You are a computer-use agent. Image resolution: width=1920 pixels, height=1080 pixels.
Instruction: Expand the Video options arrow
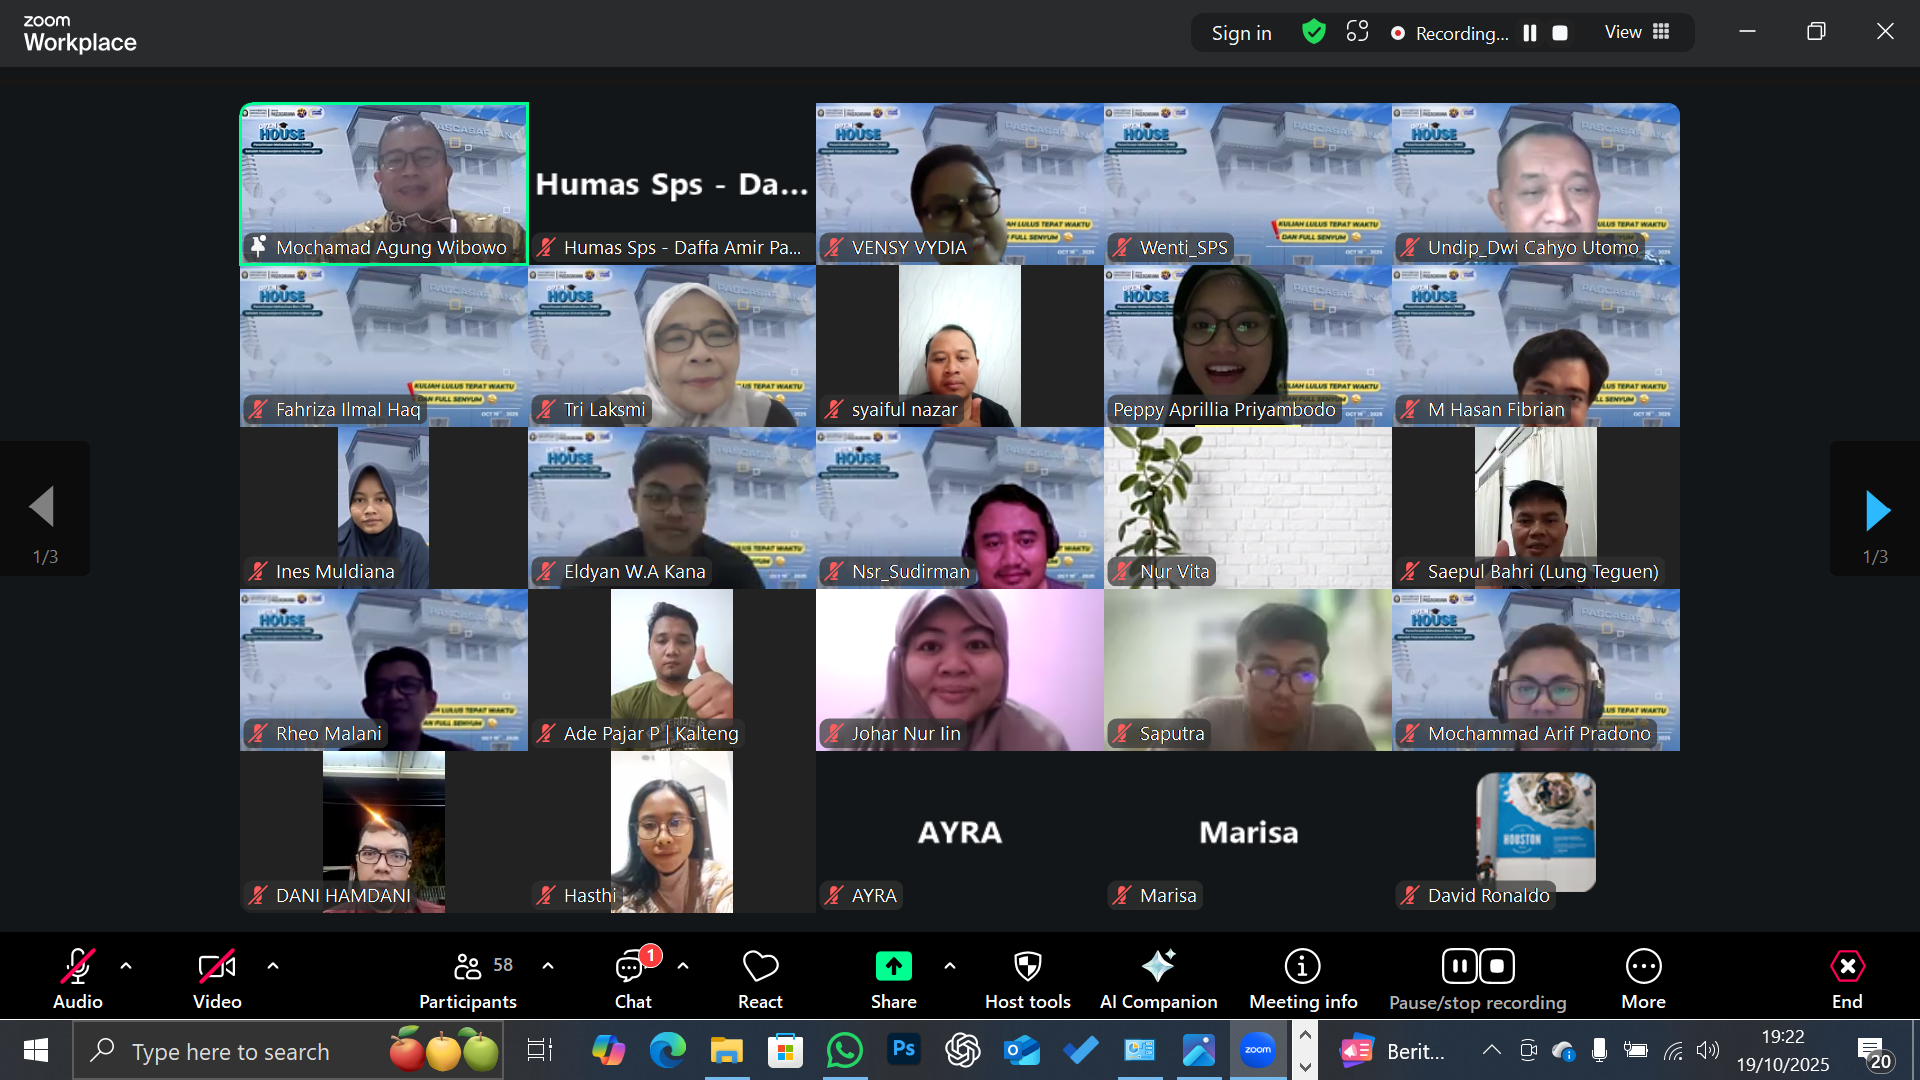(273, 966)
